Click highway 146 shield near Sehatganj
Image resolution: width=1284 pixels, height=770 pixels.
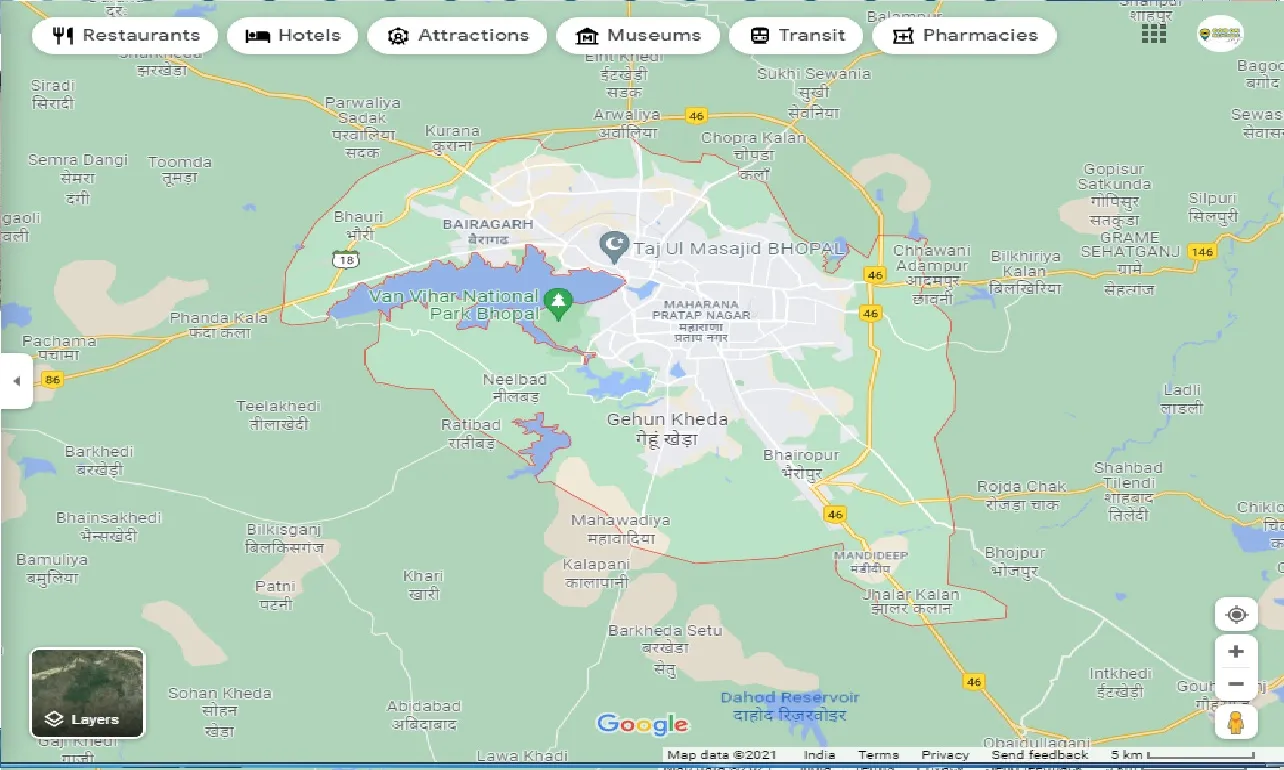[x=1202, y=252]
